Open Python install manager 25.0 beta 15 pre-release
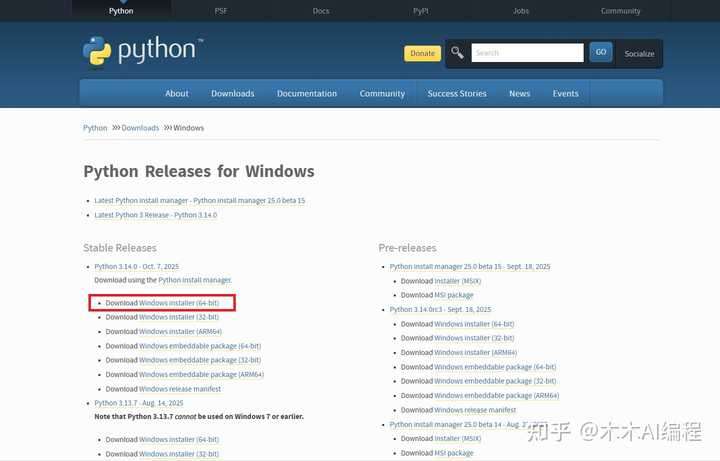Viewport: 720px width, 461px height. pos(469,267)
